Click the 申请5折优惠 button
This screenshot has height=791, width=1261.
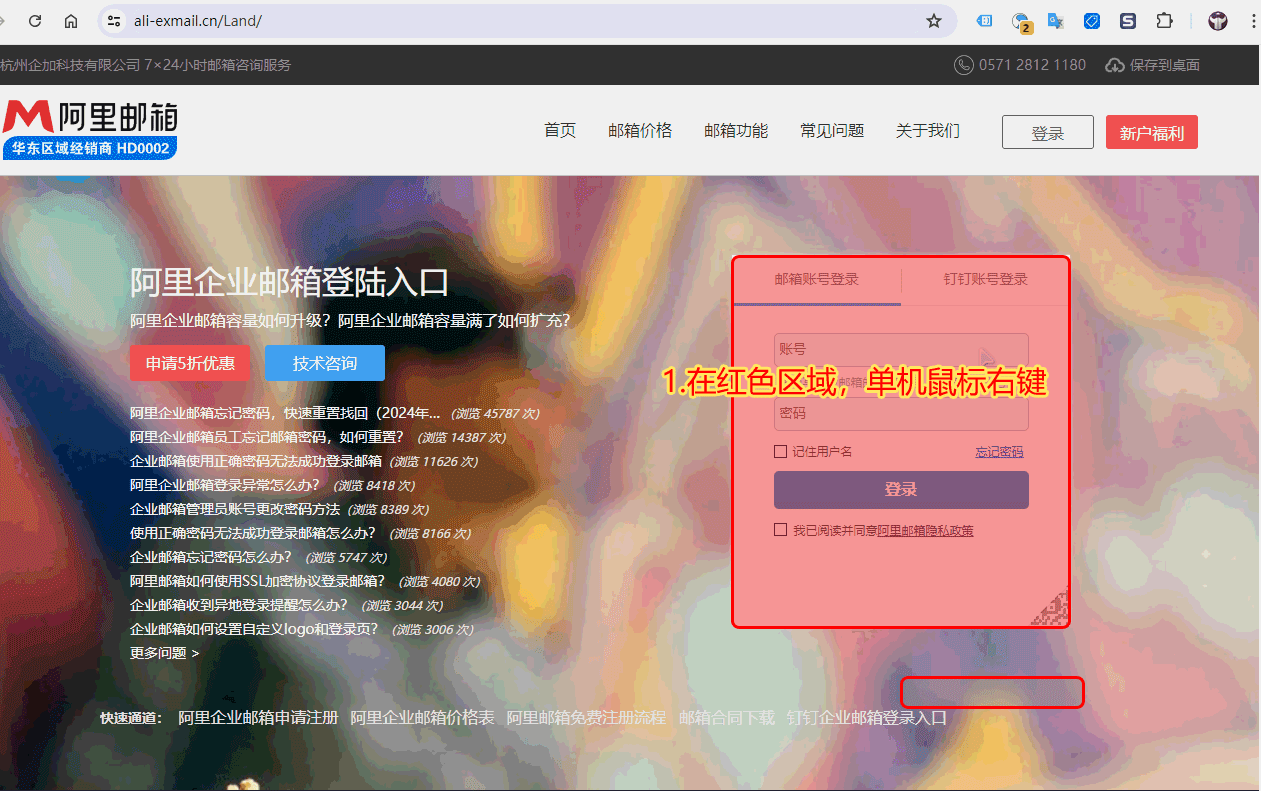[190, 363]
